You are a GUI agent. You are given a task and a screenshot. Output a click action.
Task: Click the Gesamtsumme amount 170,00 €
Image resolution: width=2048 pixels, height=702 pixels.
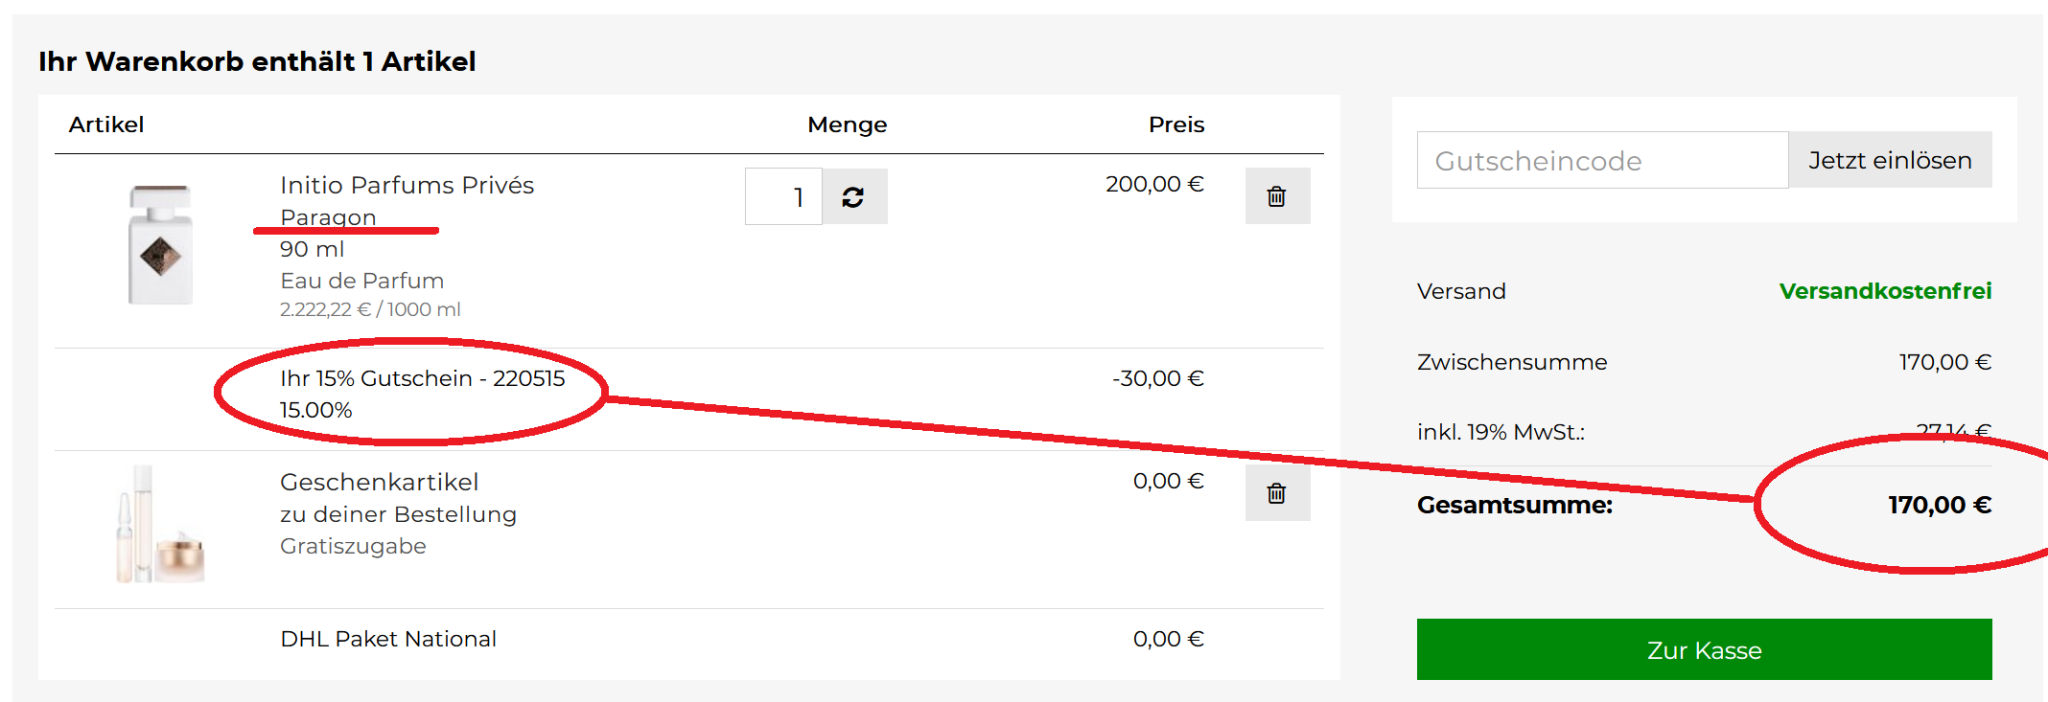(x=1938, y=505)
